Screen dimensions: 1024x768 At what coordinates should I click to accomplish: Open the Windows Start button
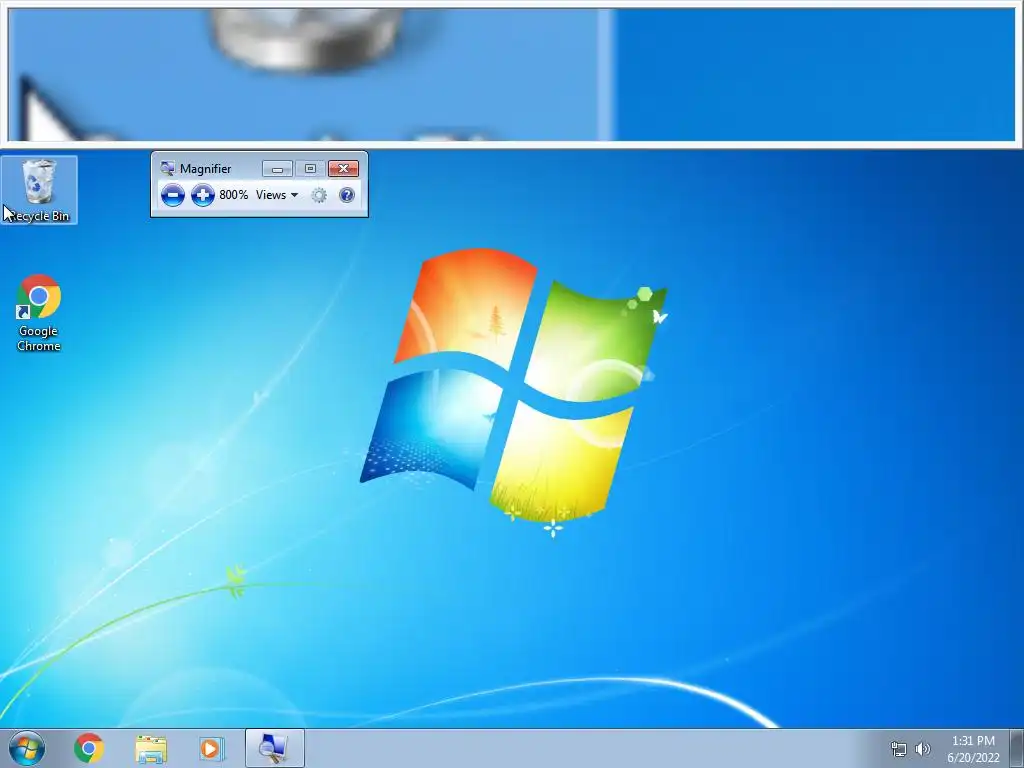click(x=27, y=748)
